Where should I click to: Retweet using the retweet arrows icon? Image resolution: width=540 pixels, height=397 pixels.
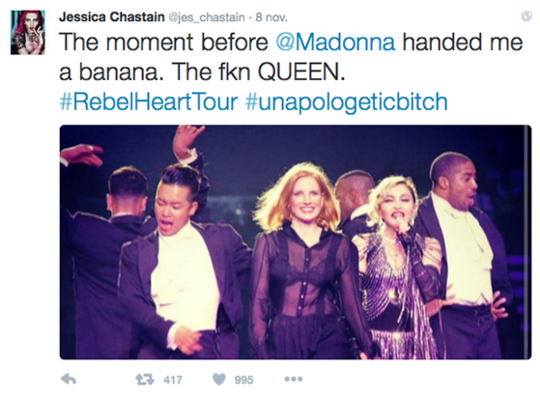coord(144,379)
